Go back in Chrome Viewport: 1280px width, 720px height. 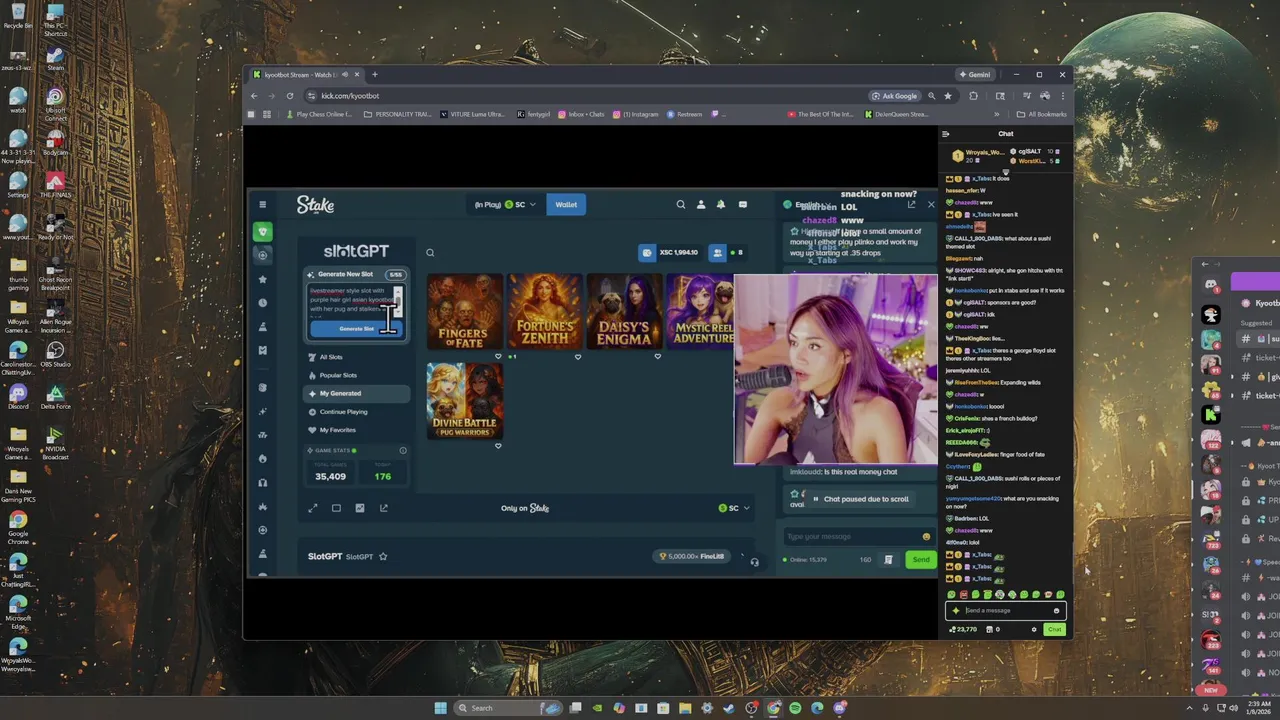[254, 96]
